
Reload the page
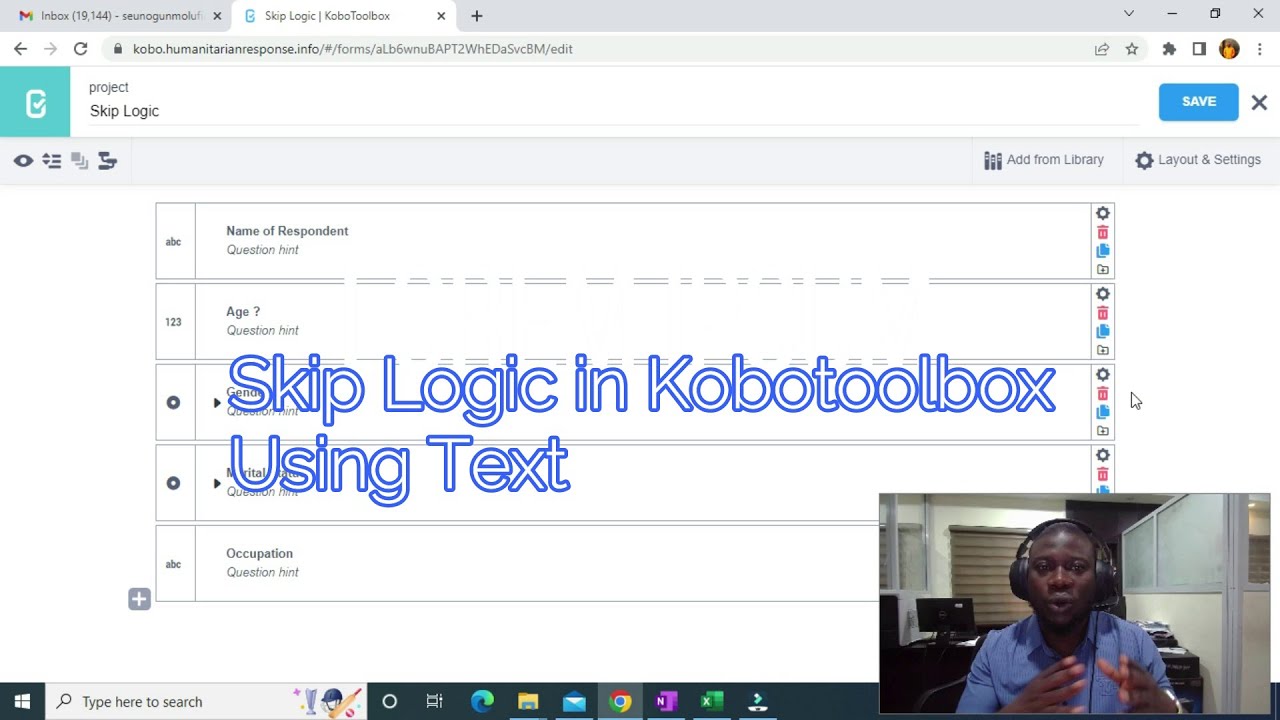click(81, 49)
